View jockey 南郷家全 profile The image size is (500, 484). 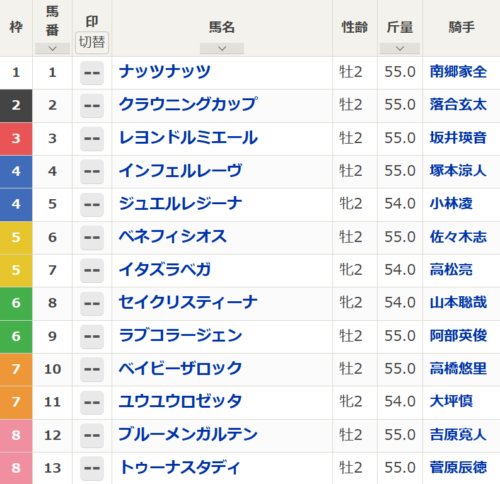pos(458,72)
